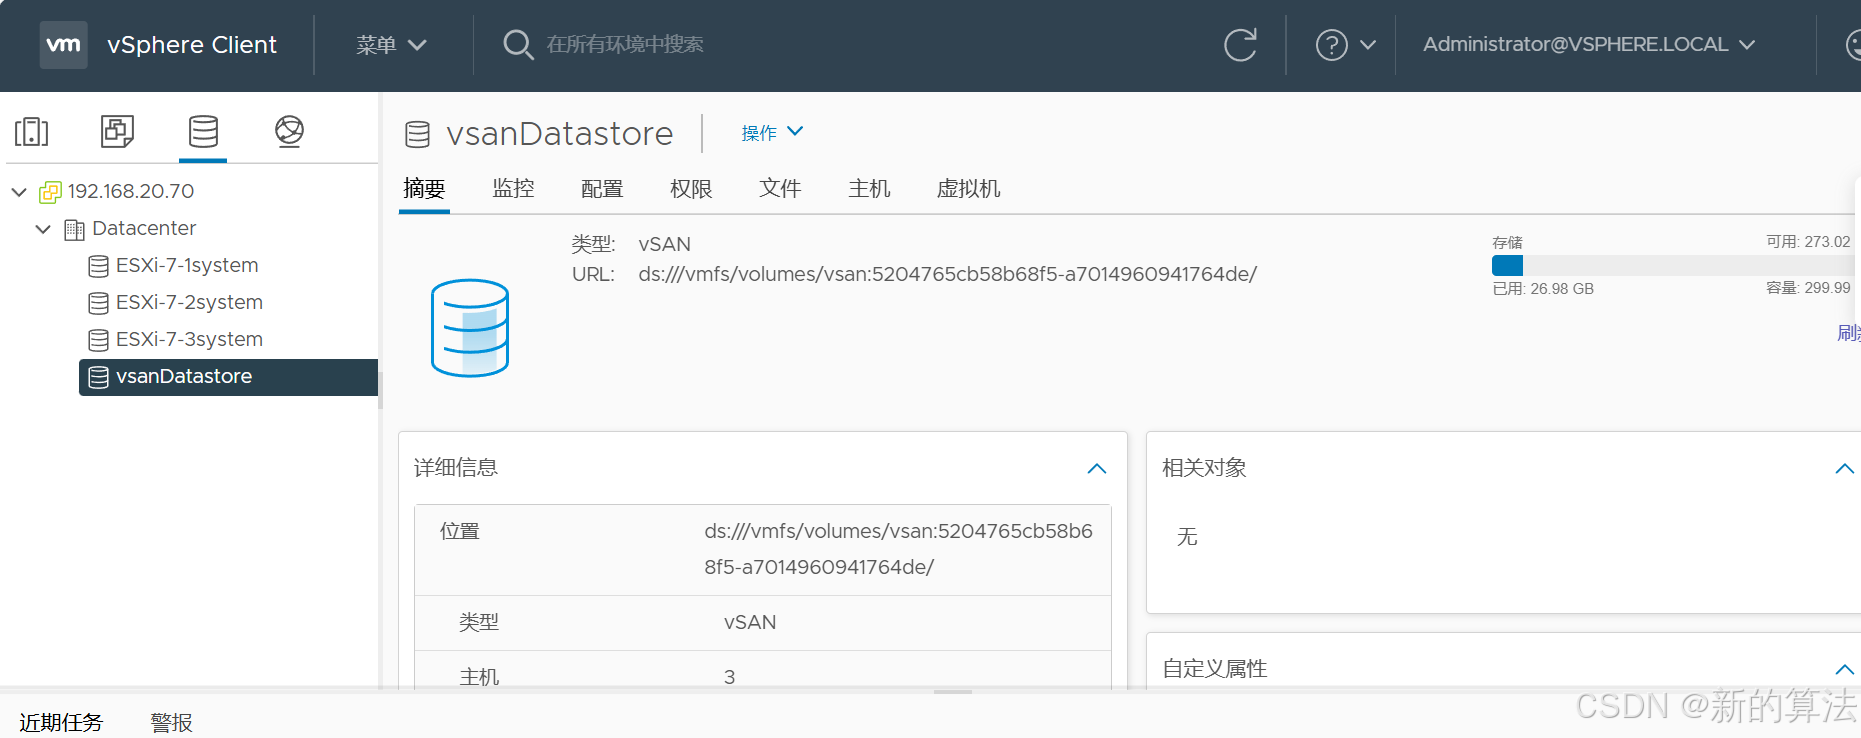Click the vSAN value in 详细信息 类型 row
The width and height of the screenshot is (1861, 738).
point(750,622)
